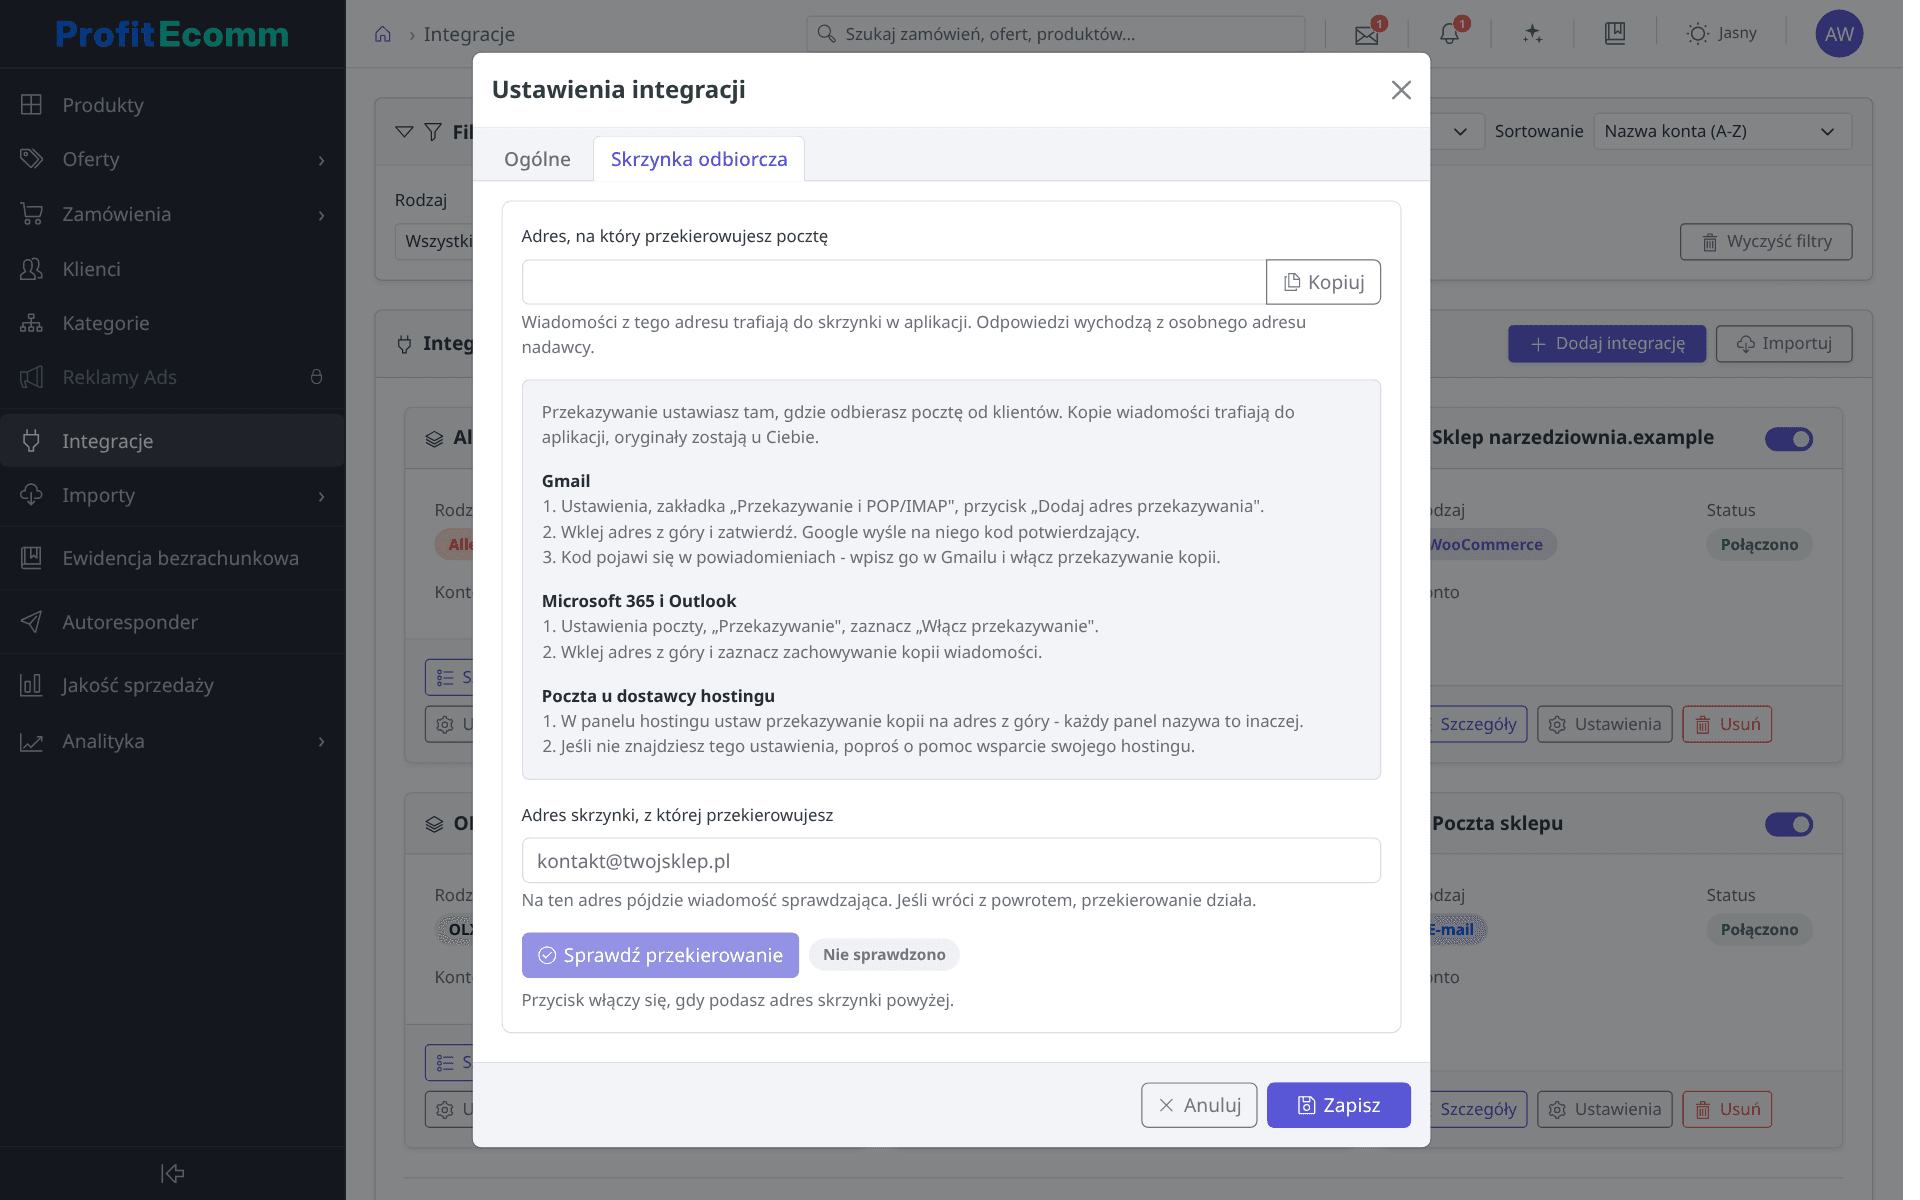Delete Sklep narzedziownia.example via Usuń
Image resolution: width=1920 pixels, height=1200 pixels.
(1727, 724)
